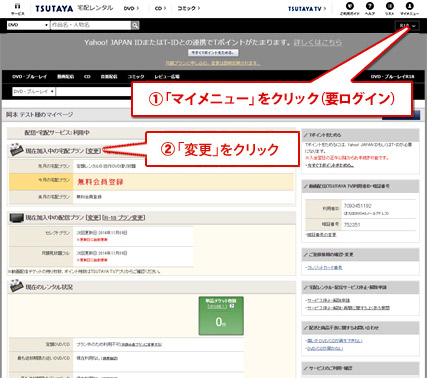Select the コミック tab in black navbar
The image size is (427, 378).
pyautogui.click(x=136, y=77)
